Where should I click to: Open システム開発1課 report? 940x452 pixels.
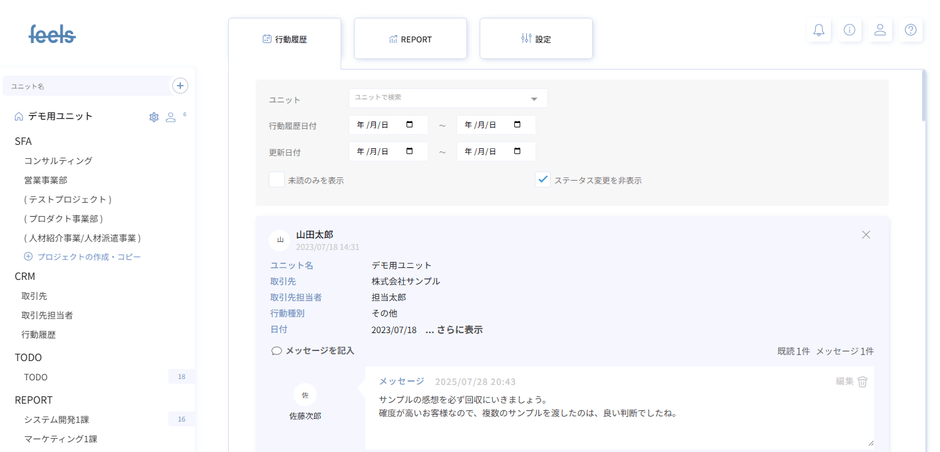point(56,420)
